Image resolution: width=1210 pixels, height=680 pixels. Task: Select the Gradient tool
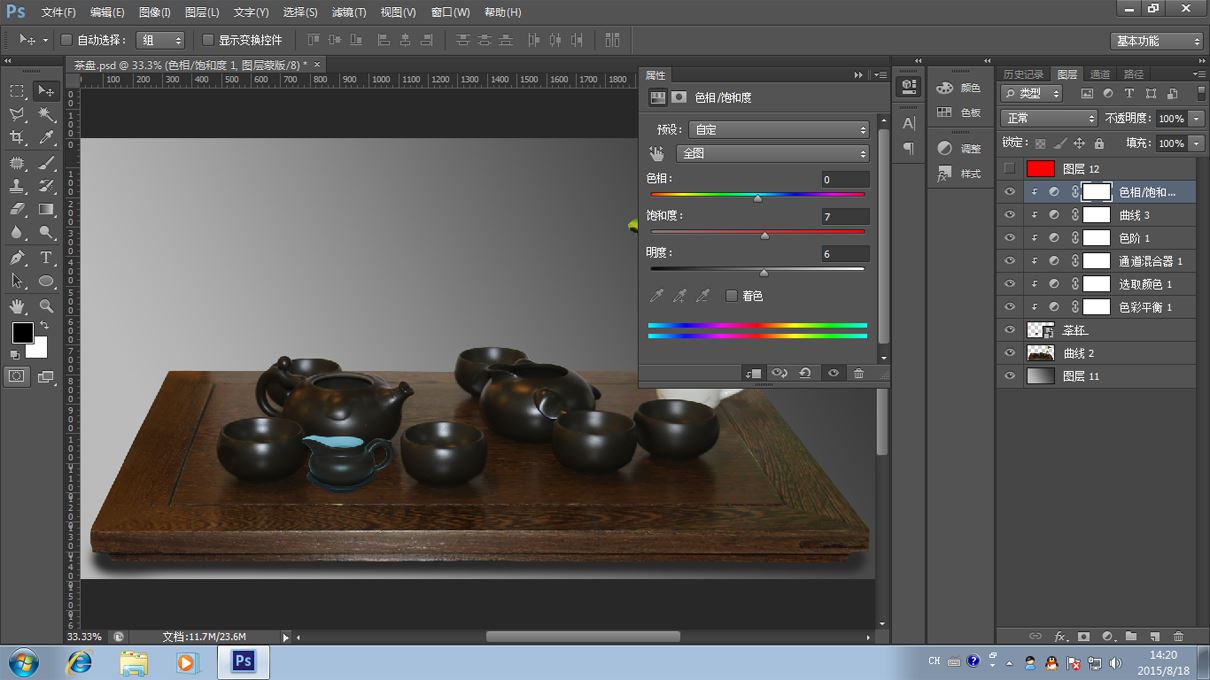pos(46,210)
